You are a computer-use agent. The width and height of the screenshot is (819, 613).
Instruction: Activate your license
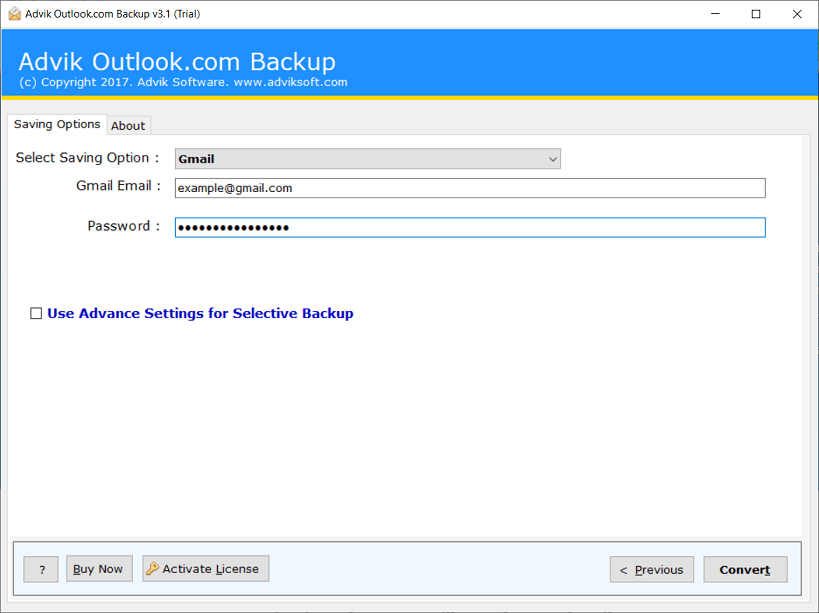click(x=205, y=568)
